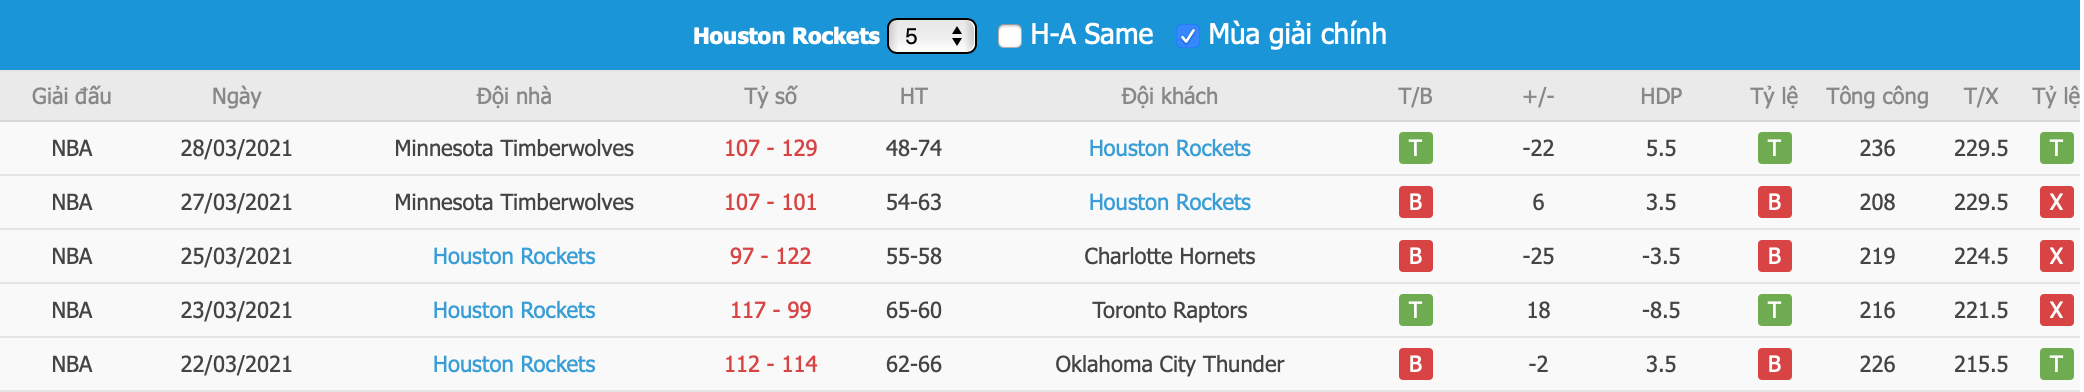2084x392 pixels.
Task: Click the Houston Rockets title in blue header
Action: pyautogui.click(x=786, y=36)
